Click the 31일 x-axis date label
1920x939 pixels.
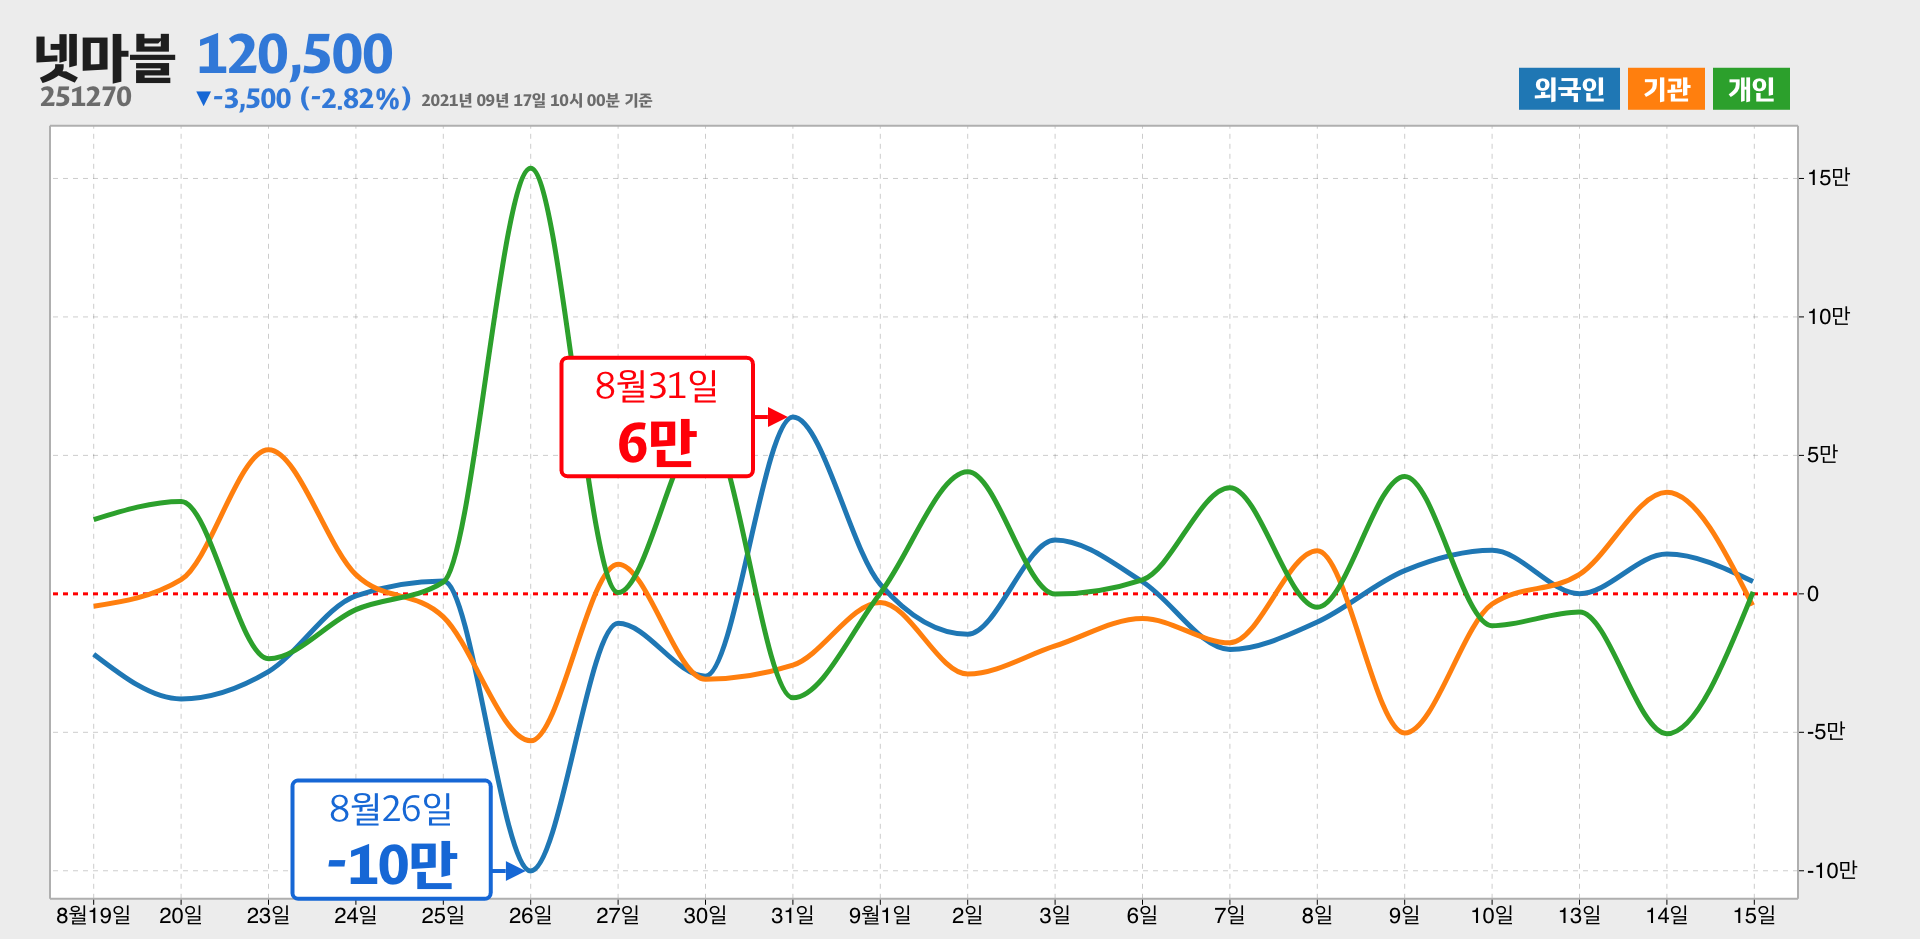(x=792, y=915)
